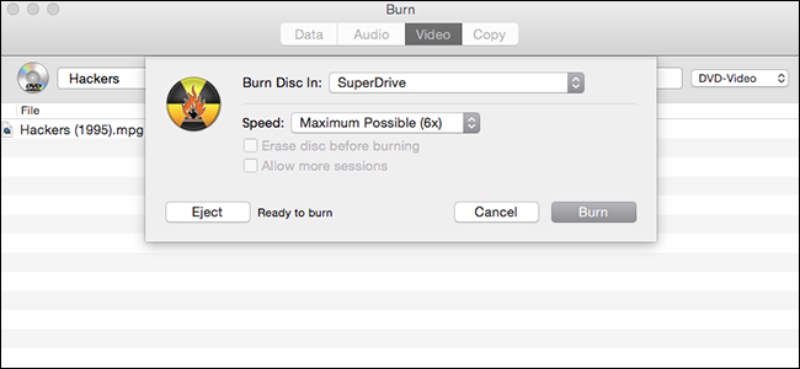
Task: Open the Speed Maximum Possible dropdown
Action: (385, 123)
